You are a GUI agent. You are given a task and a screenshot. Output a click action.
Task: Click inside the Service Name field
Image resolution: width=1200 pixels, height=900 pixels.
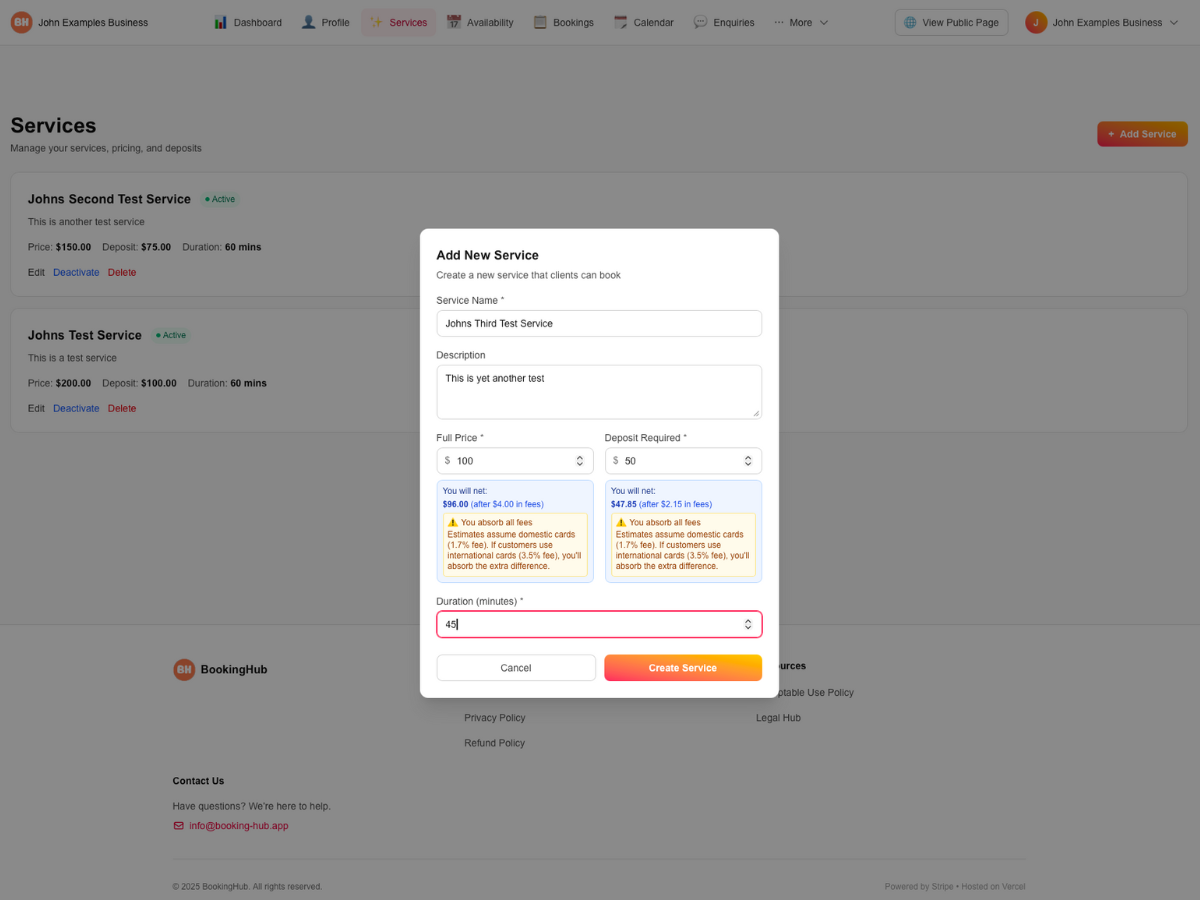tap(598, 323)
